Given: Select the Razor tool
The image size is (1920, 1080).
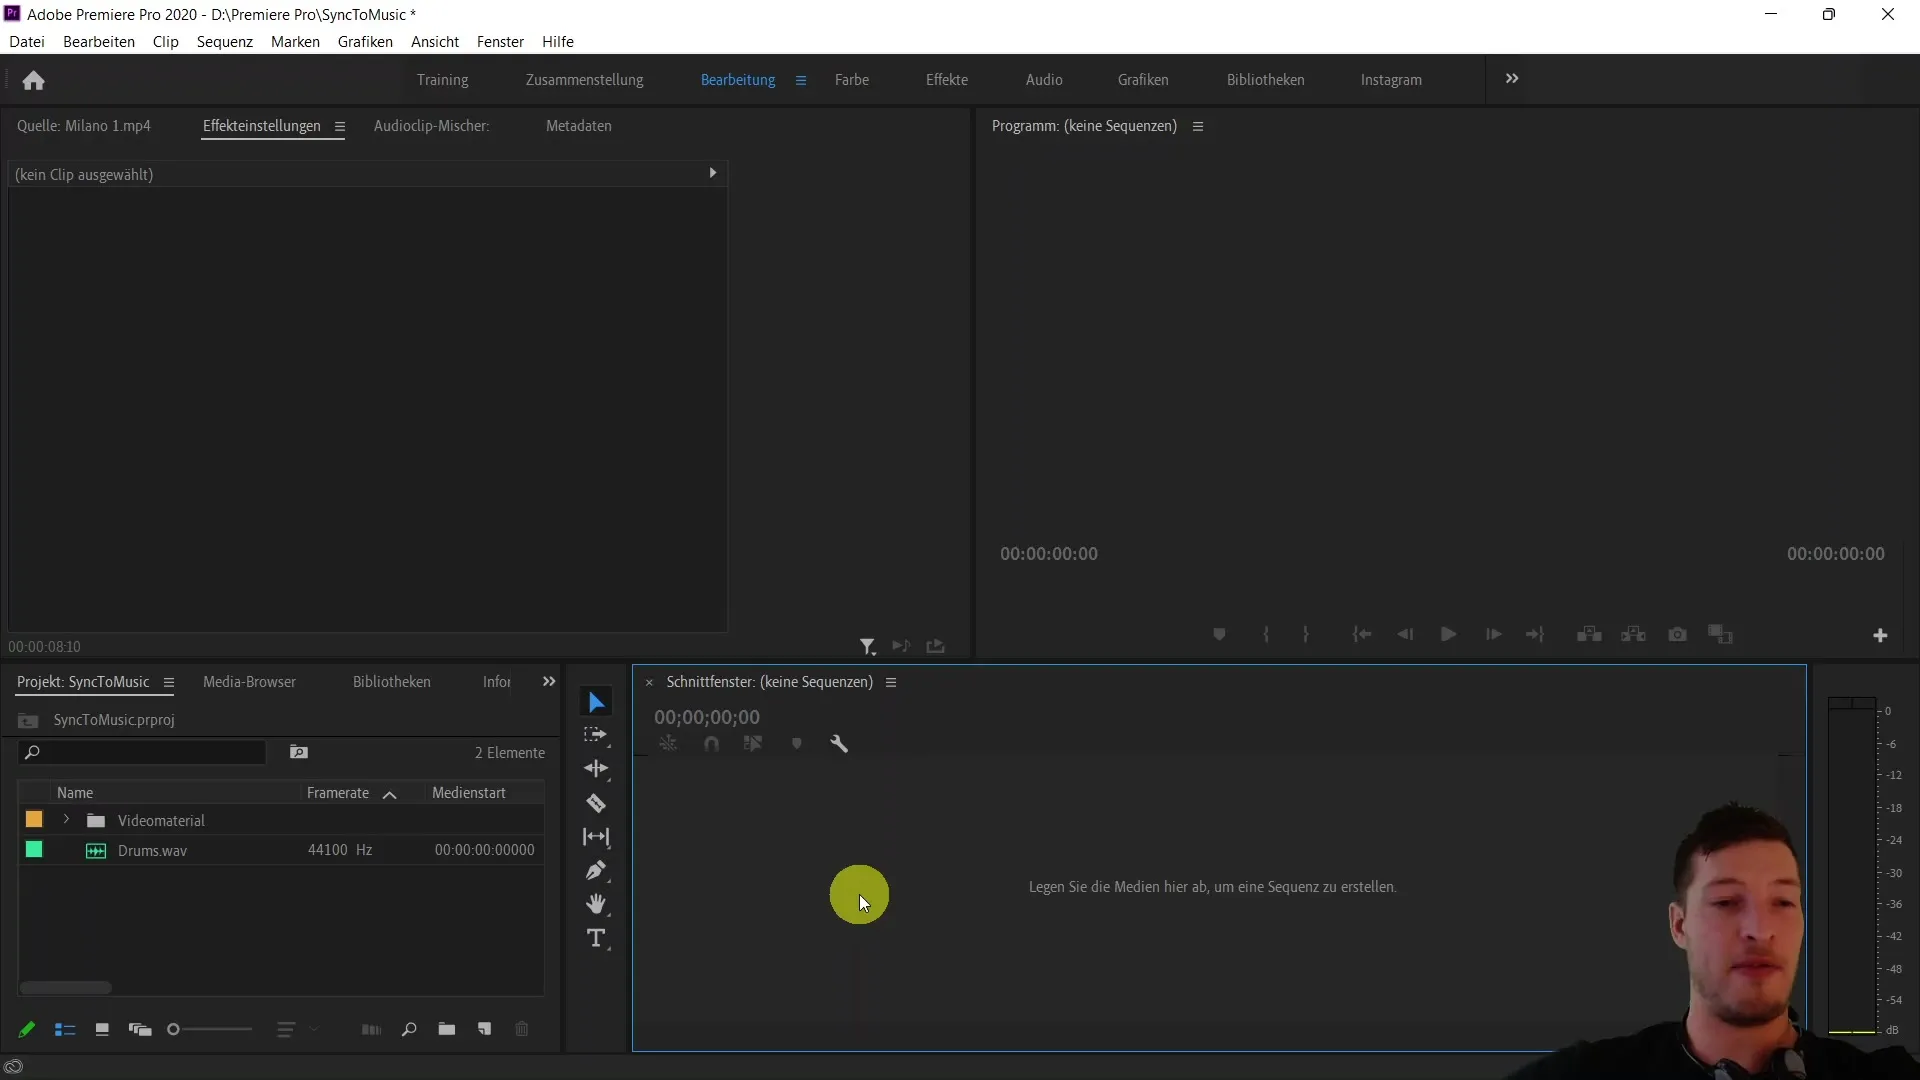Looking at the screenshot, I should coord(596,803).
